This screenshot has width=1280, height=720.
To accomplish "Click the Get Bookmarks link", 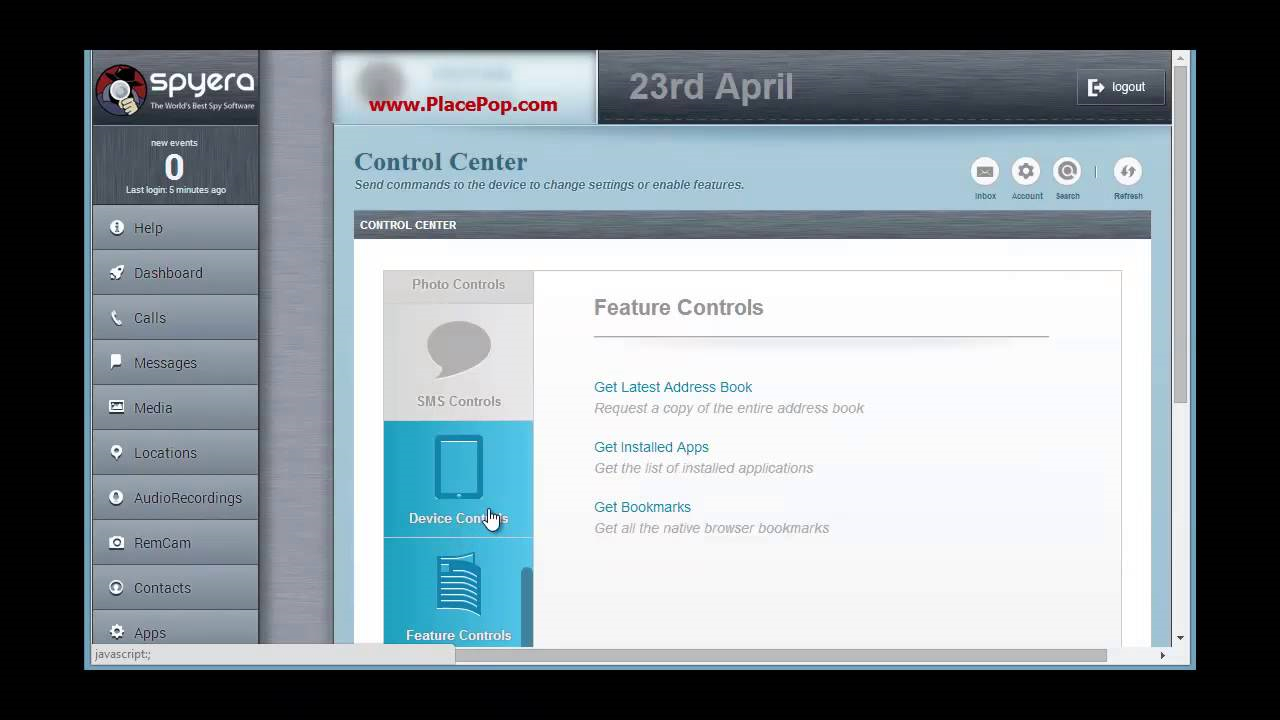I will [642, 507].
